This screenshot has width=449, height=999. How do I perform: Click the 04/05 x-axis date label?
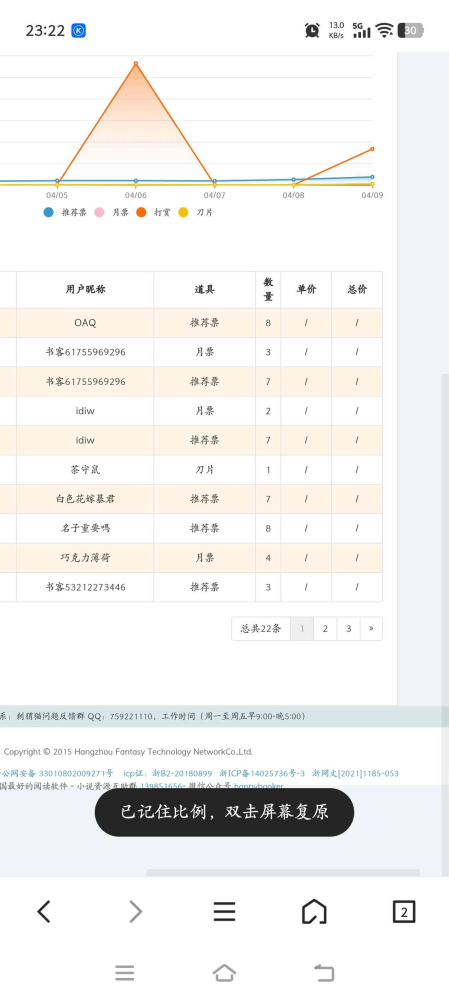click(57, 195)
